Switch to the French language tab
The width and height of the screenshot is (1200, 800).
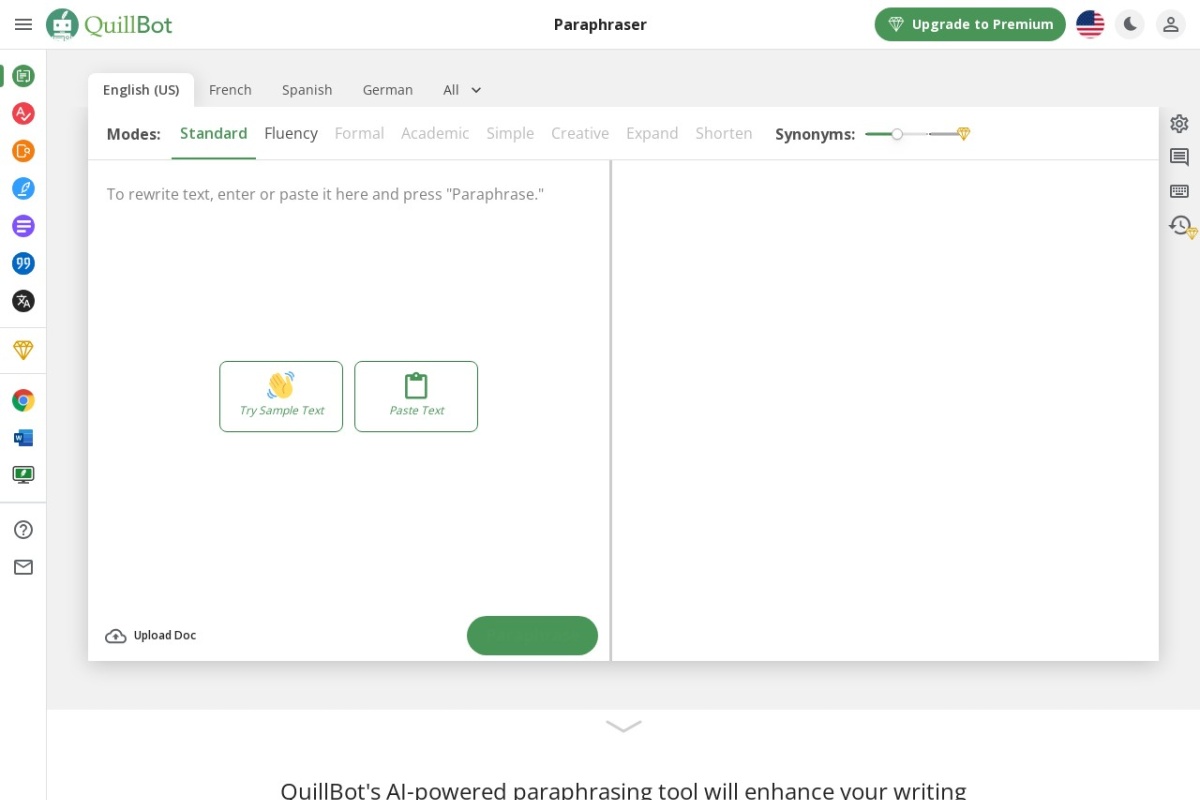pyautogui.click(x=230, y=90)
